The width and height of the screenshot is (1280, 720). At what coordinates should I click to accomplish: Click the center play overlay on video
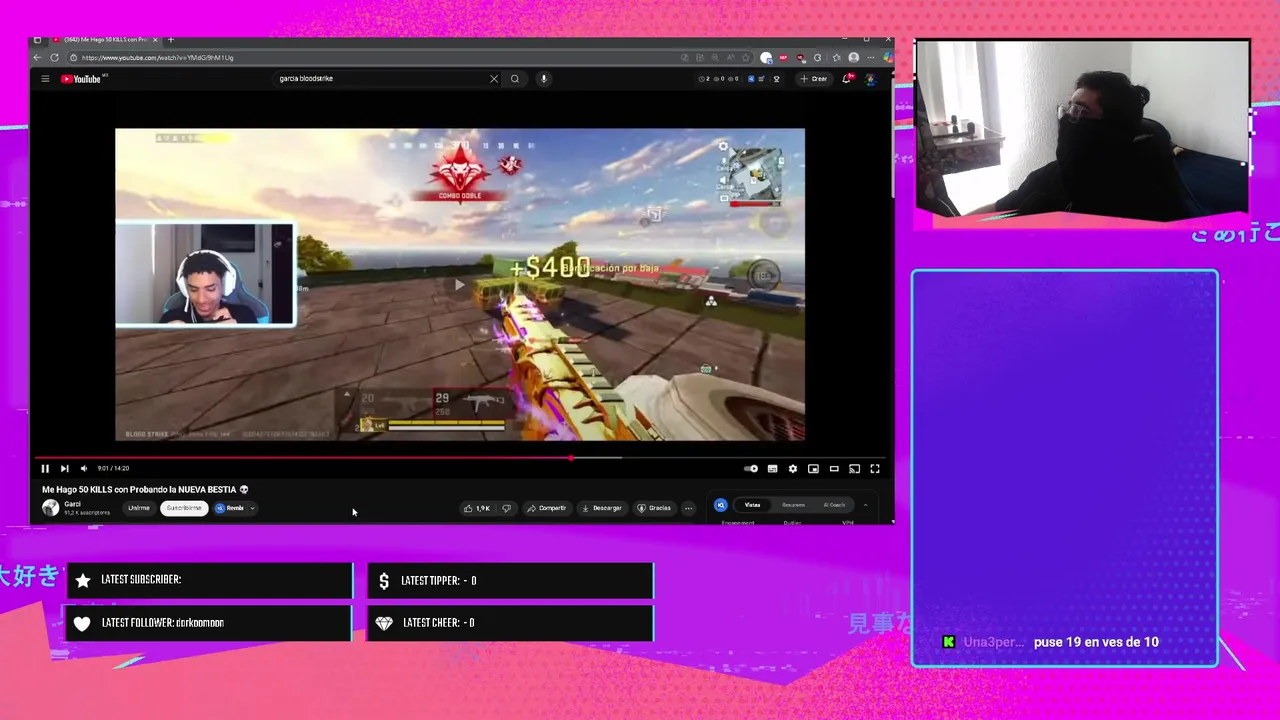(459, 285)
